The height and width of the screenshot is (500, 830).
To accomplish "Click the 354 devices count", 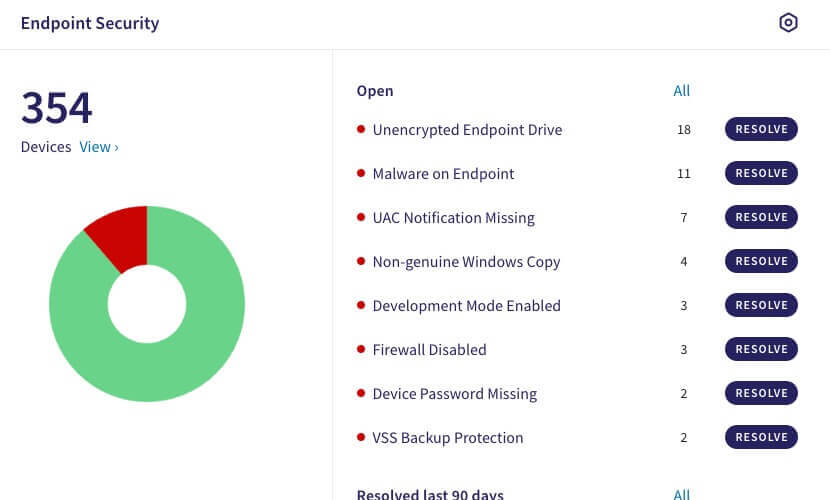I will coord(57,108).
